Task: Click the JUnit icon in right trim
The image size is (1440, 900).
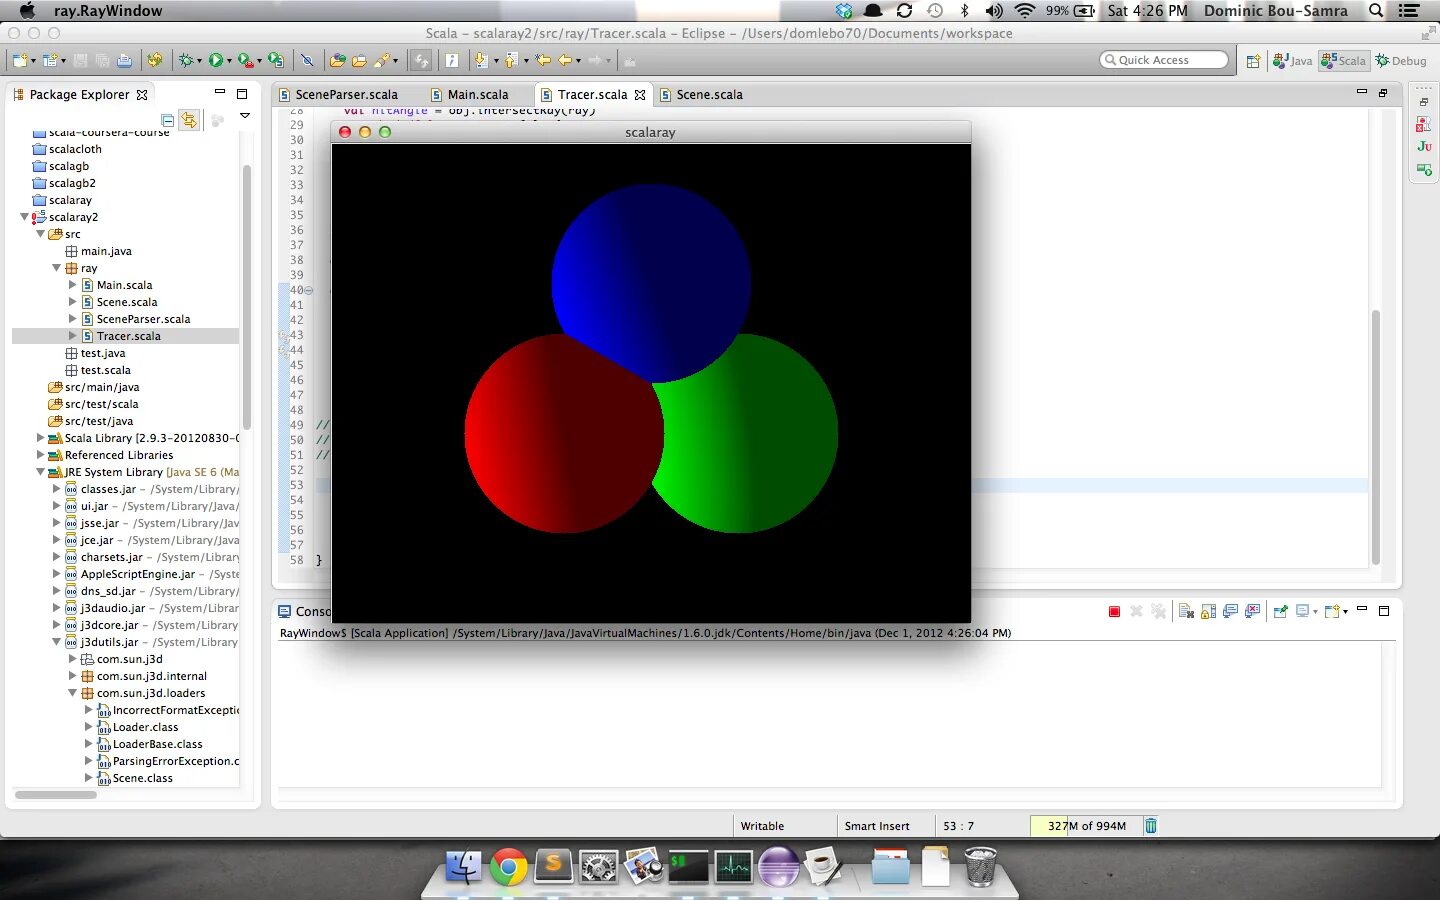Action: [1424, 146]
